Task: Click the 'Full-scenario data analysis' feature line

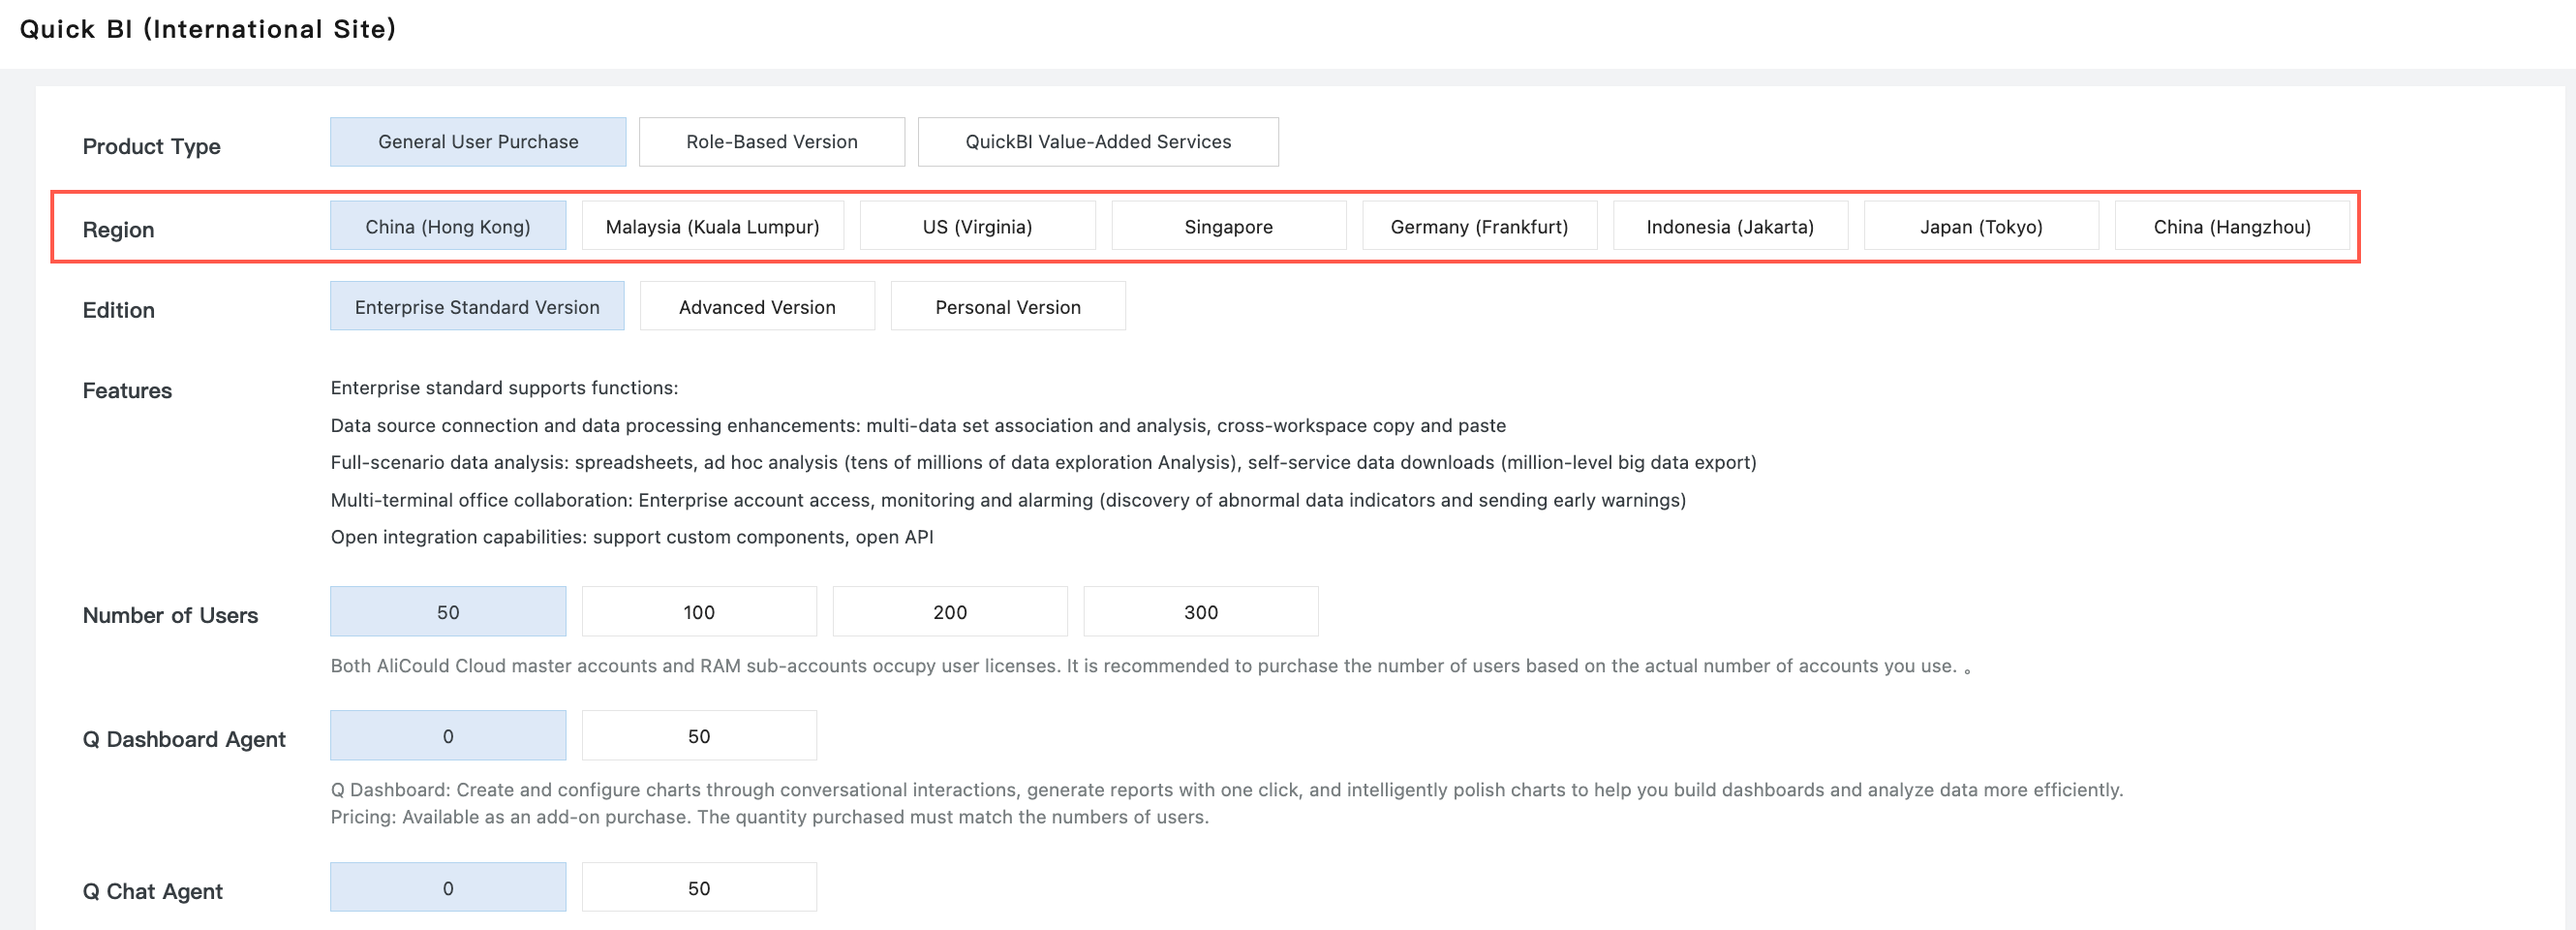Action: point(1043,462)
